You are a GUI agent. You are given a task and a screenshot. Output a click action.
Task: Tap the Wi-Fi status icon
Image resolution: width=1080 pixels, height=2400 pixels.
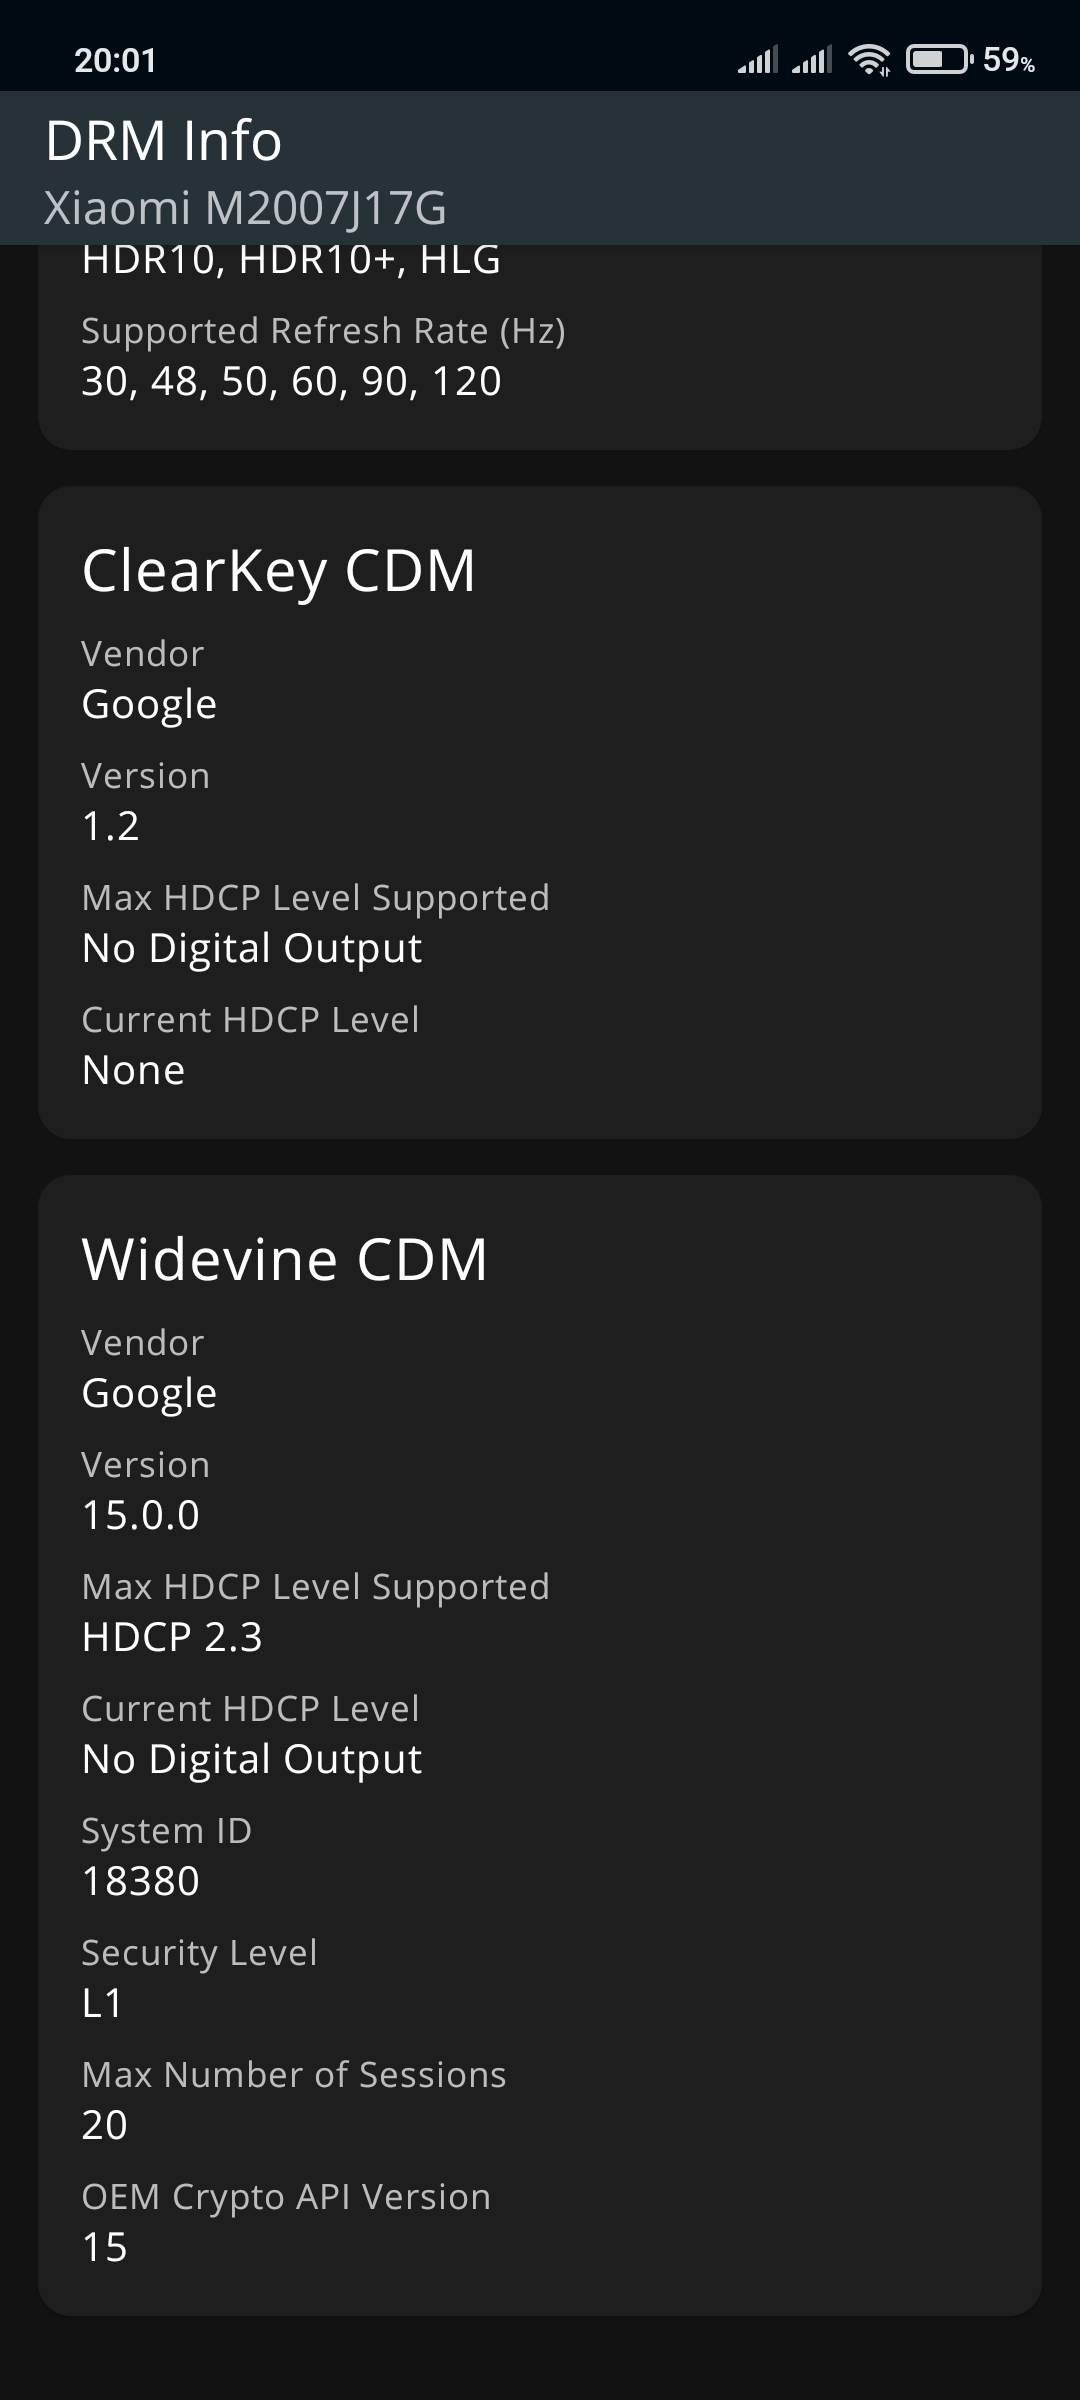pos(869,60)
